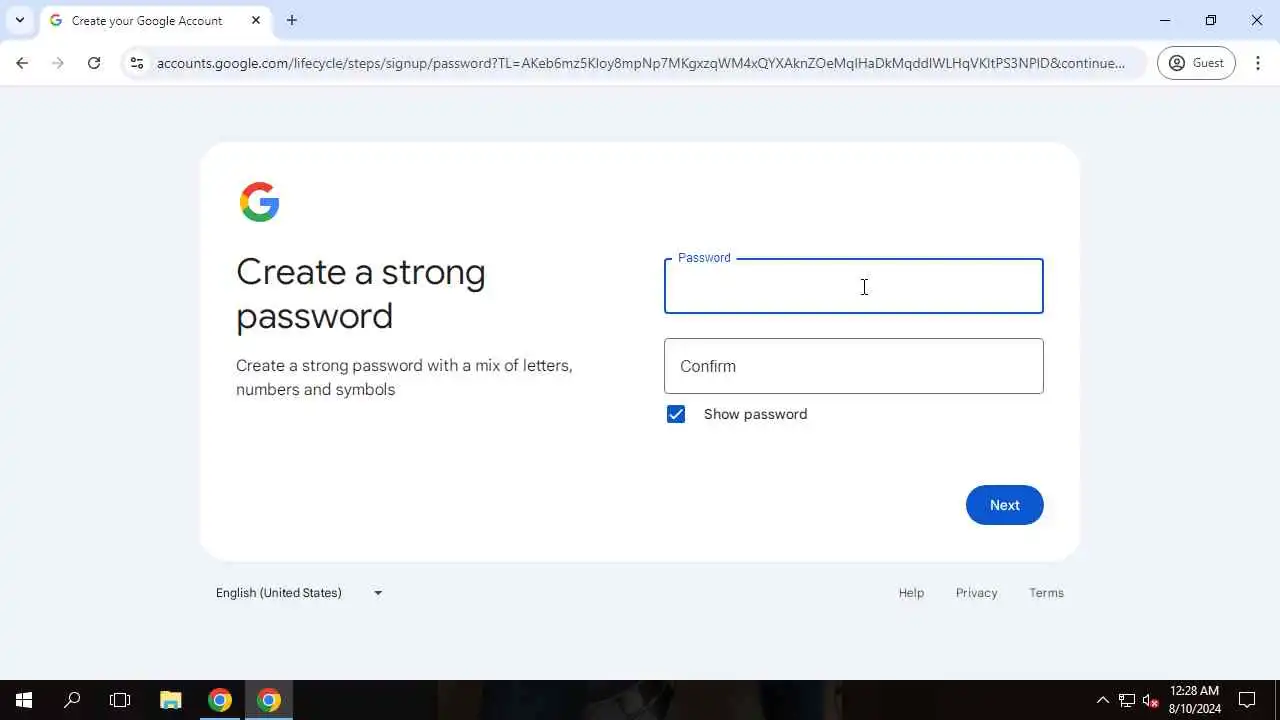Focus the Confirm password field
1280x720 pixels.
(x=854, y=366)
